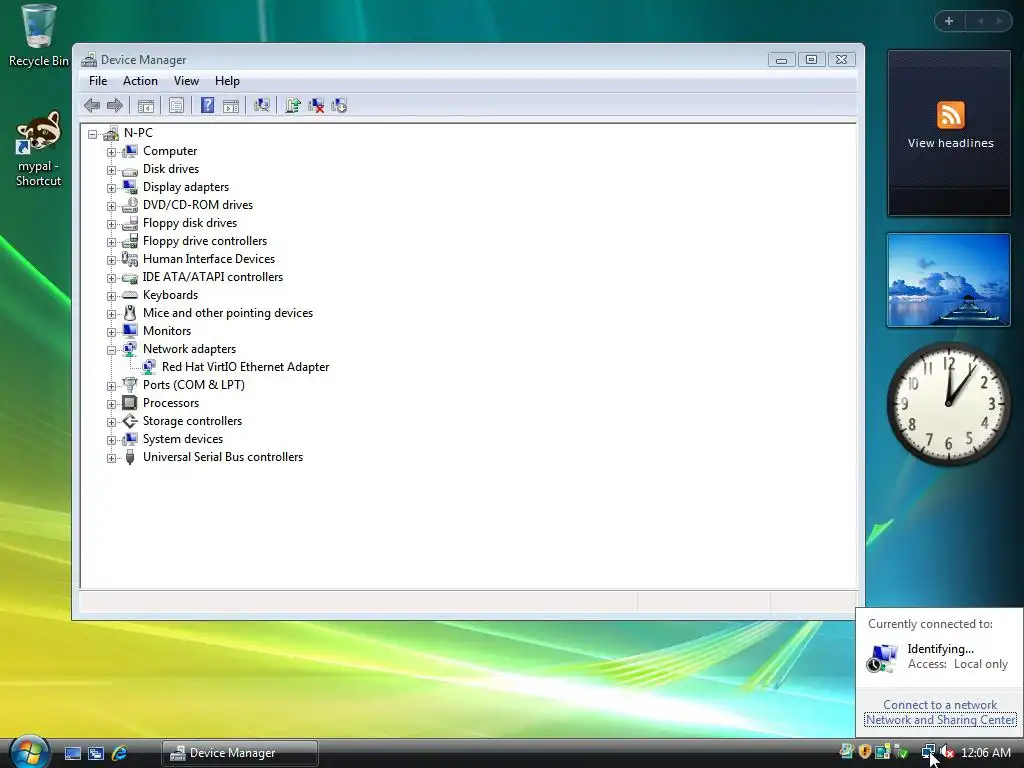Select System devices entry

click(182, 439)
